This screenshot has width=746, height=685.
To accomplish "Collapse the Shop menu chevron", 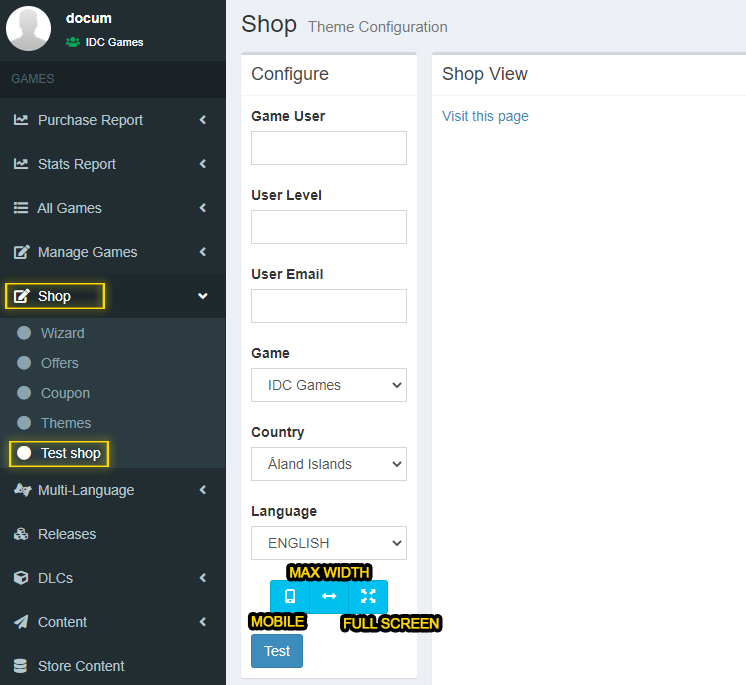I will (x=203, y=296).
